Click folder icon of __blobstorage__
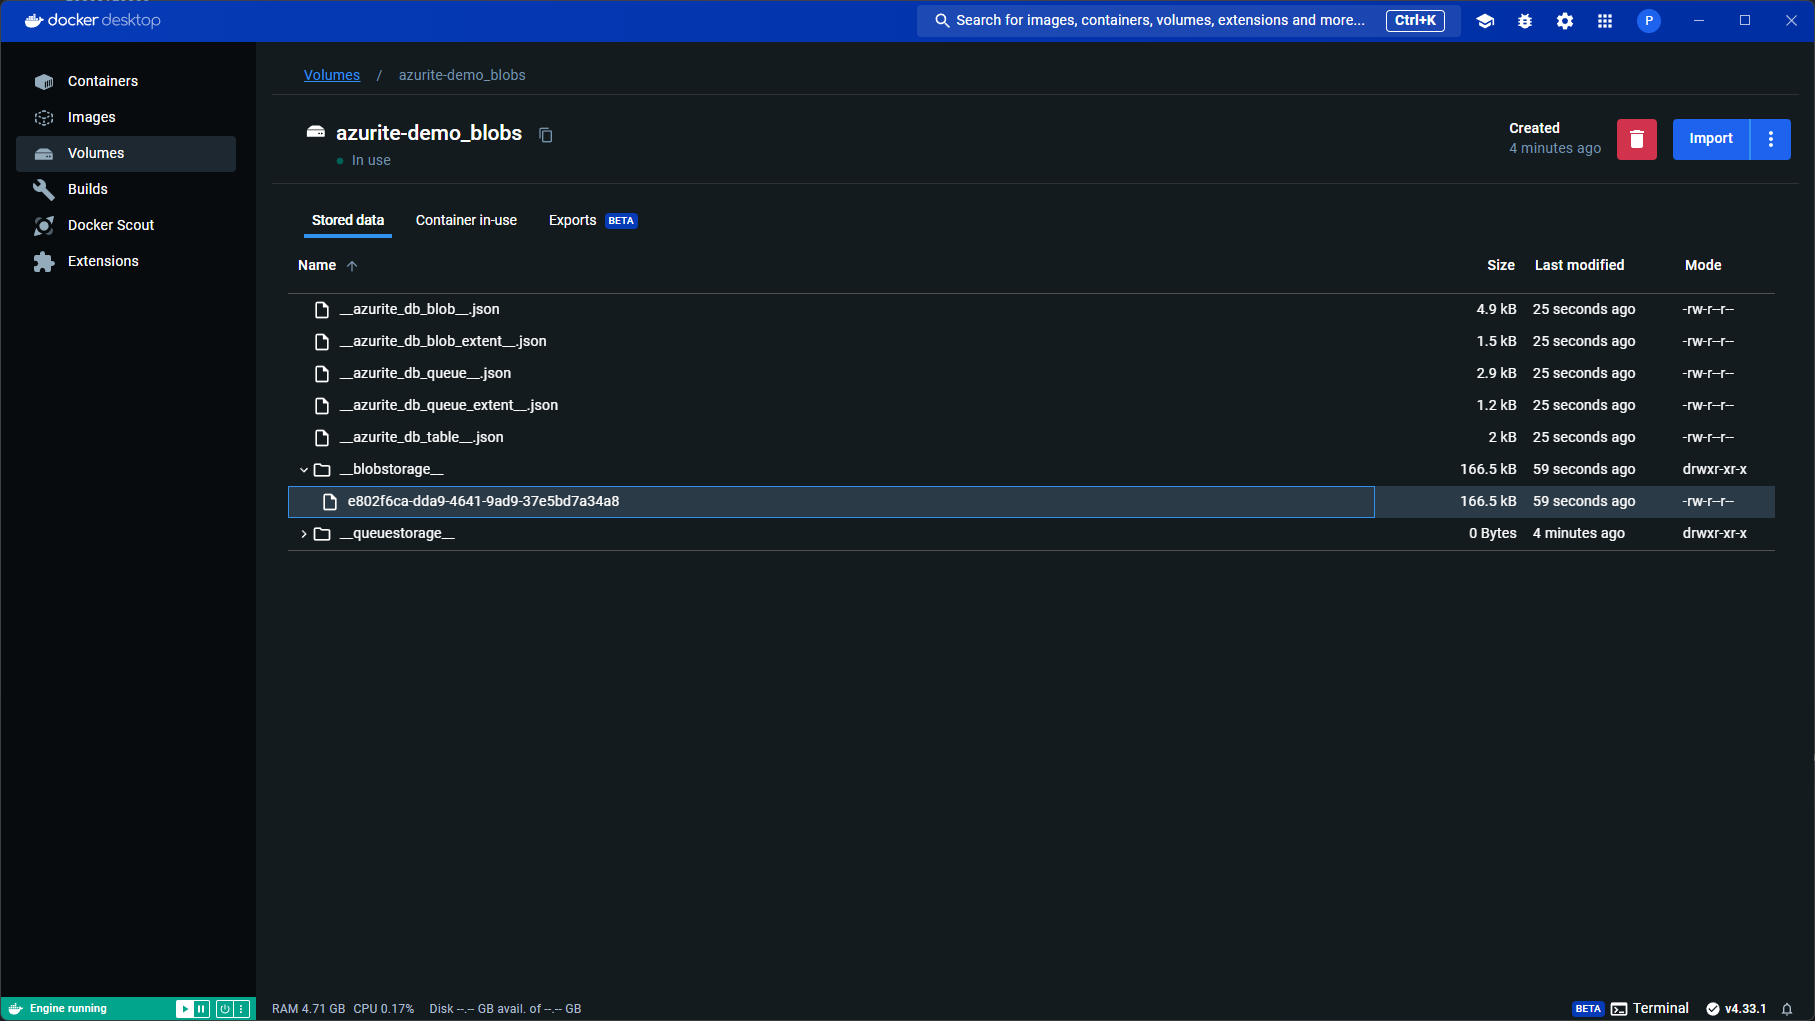The width and height of the screenshot is (1815, 1021). pyautogui.click(x=322, y=470)
